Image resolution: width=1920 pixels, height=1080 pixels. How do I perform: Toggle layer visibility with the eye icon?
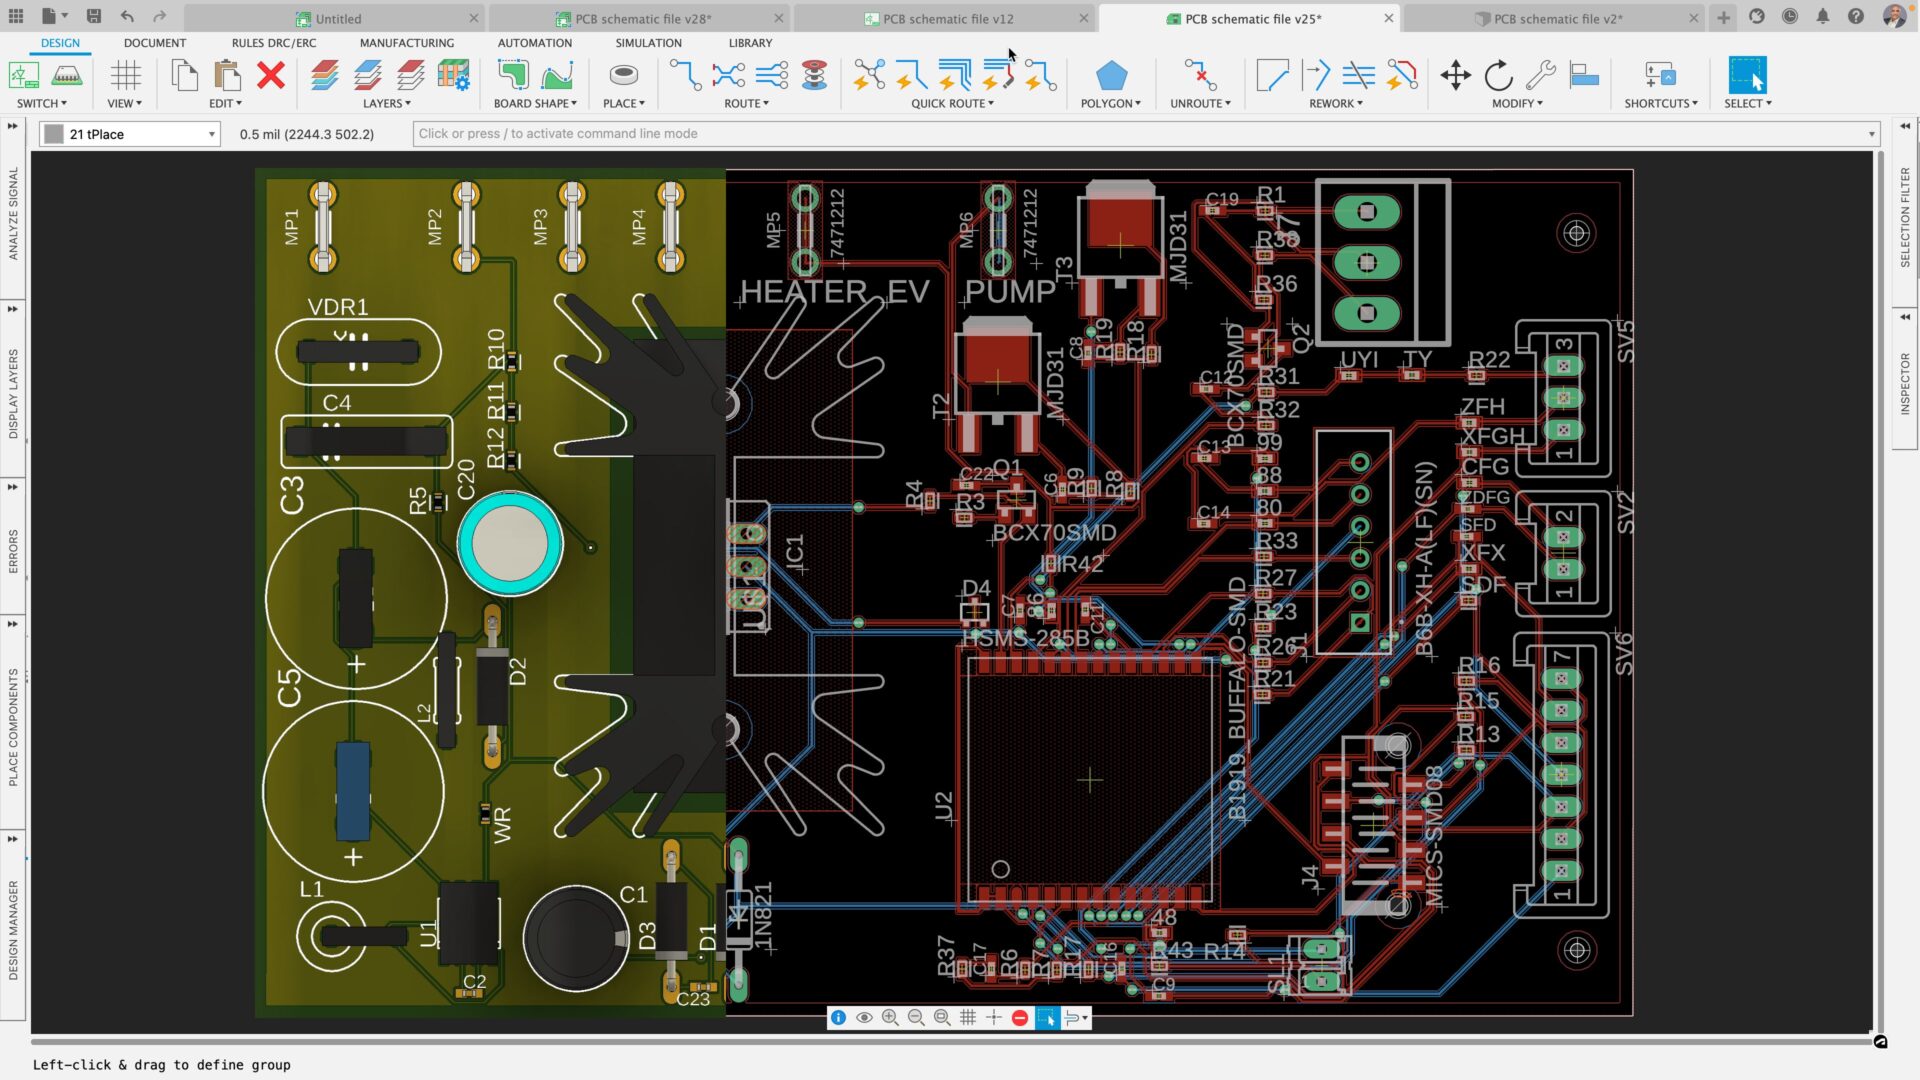pyautogui.click(x=863, y=1017)
